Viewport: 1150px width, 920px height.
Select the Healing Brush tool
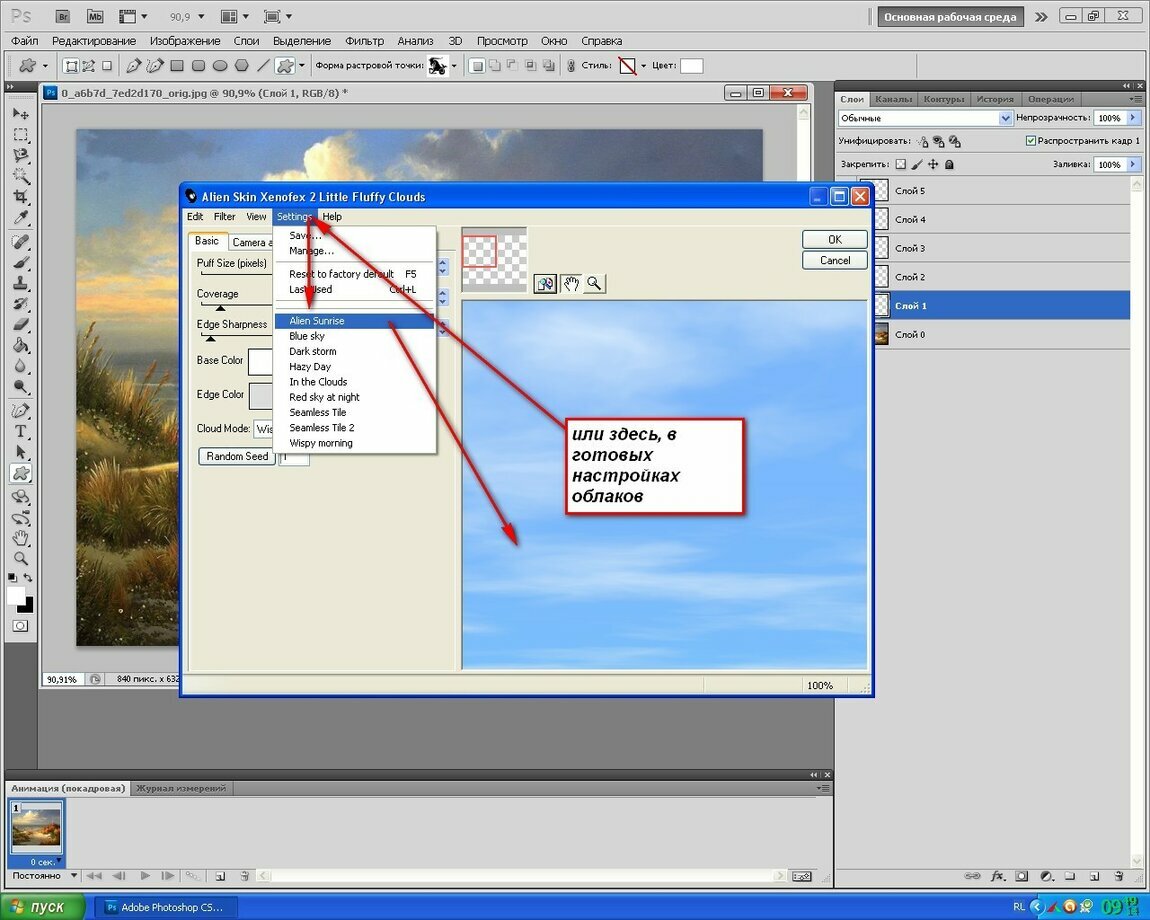click(x=21, y=242)
